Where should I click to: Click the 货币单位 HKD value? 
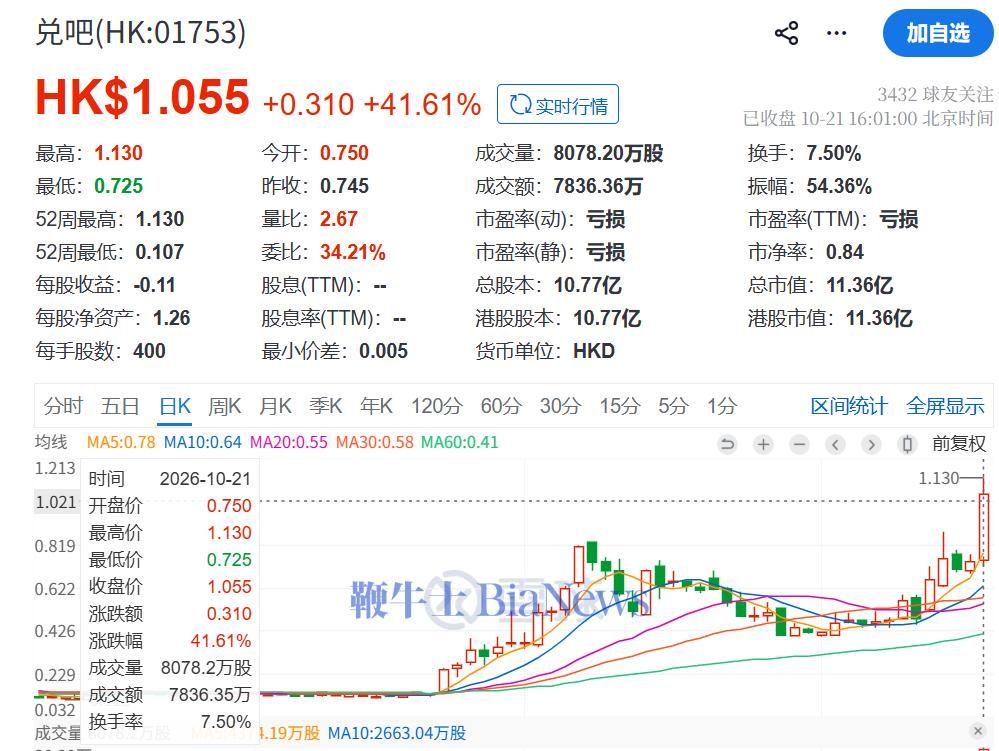[594, 351]
